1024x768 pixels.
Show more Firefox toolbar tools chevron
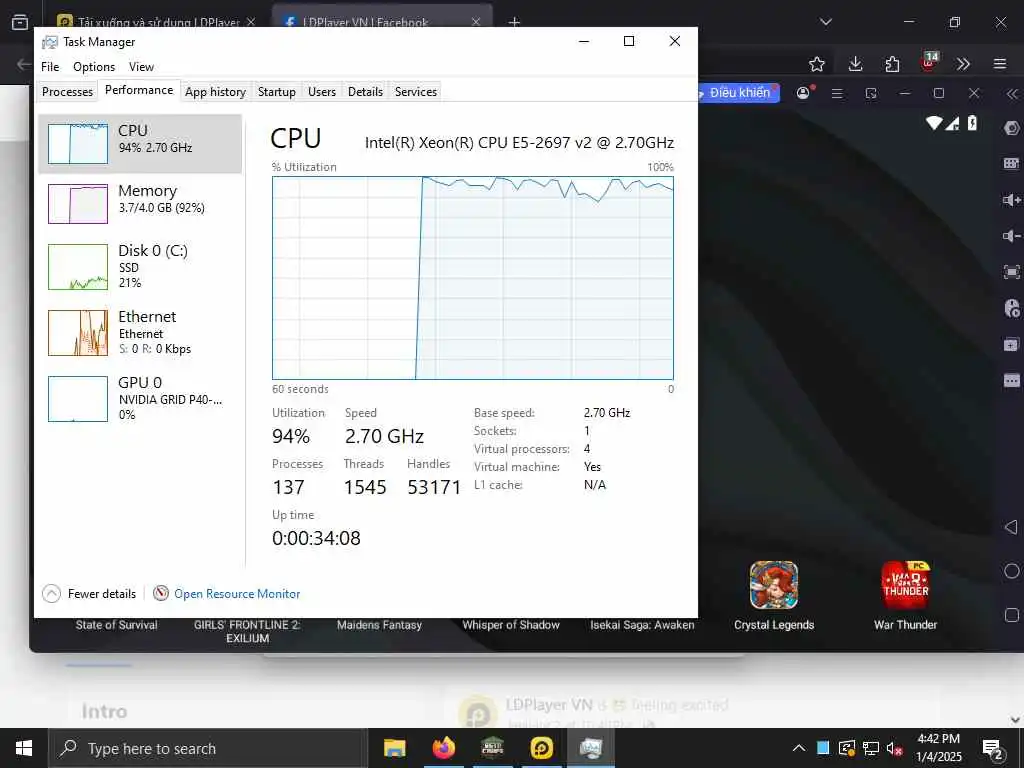pyautogui.click(x=963, y=64)
